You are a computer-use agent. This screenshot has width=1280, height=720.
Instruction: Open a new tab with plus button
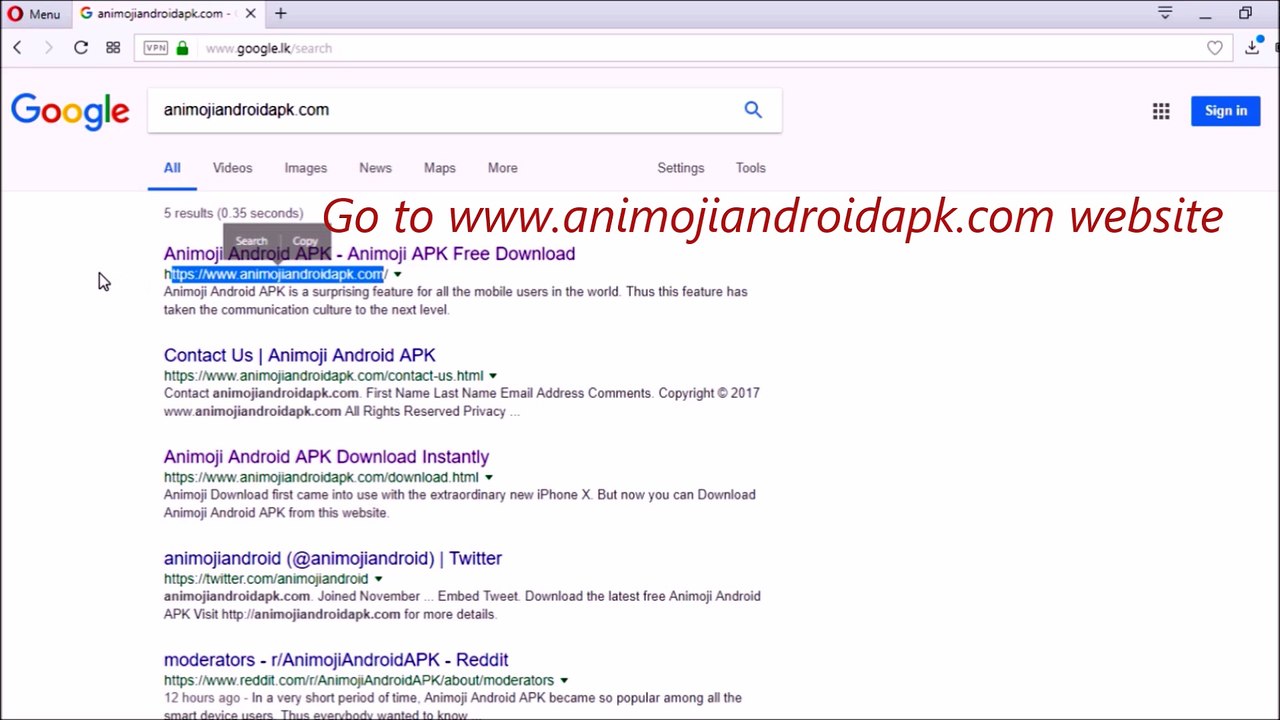click(x=281, y=14)
